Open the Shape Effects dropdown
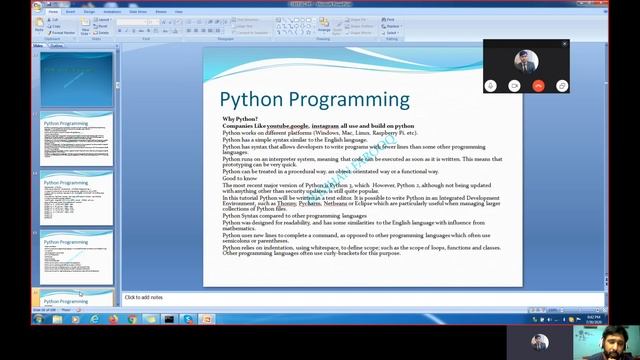The width and height of the screenshot is (640, 360). pyautogui.click(x=358, y=33)
